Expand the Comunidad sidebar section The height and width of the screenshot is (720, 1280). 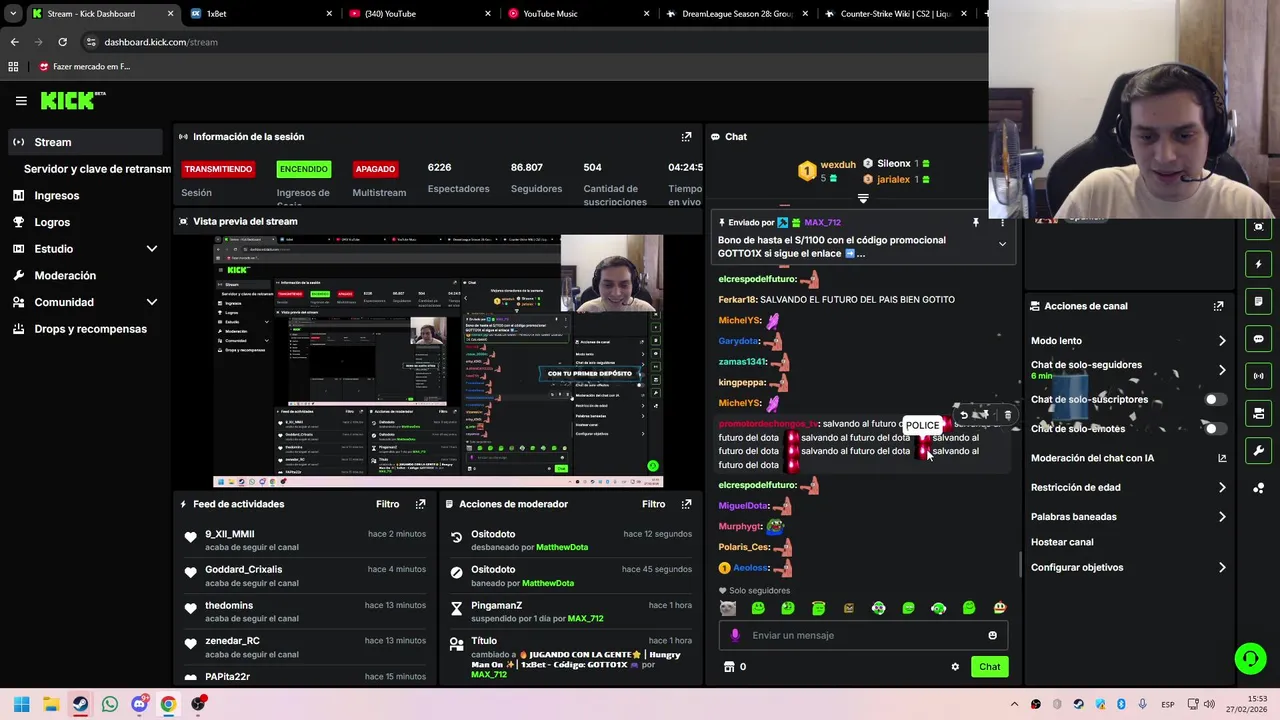tap(152, 302)
